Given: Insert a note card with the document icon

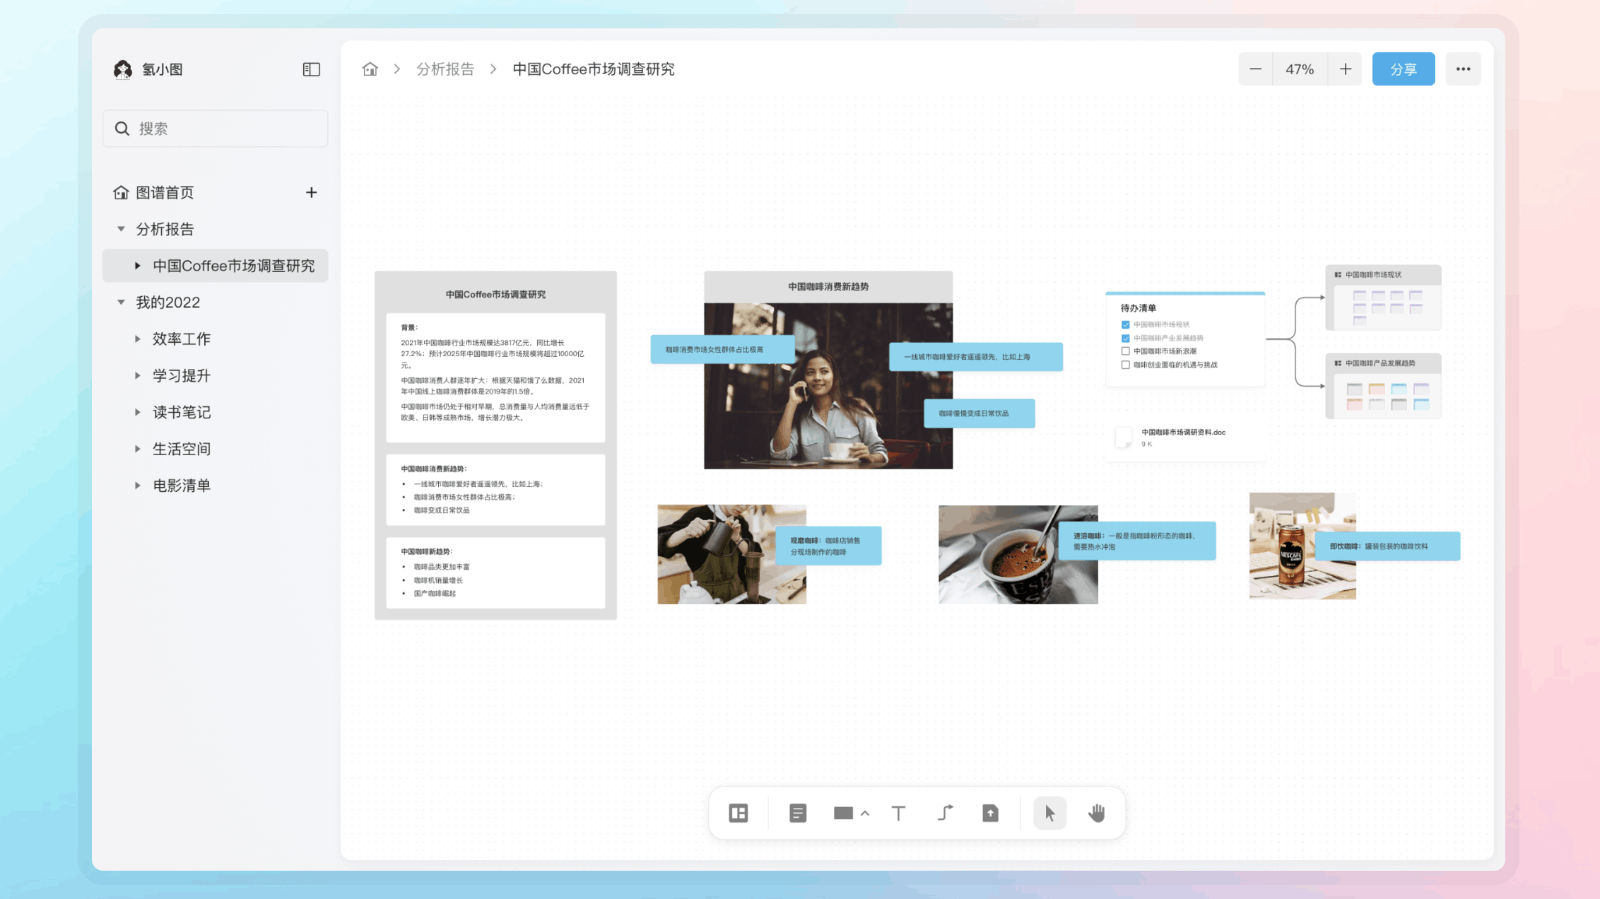Looking at the screenshot, I should pyautogui.click(x=797, y=813).
